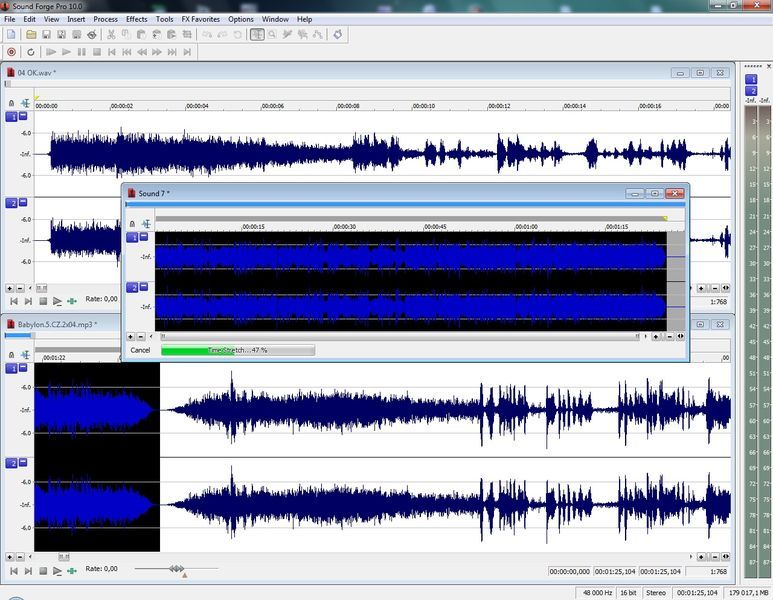The image size is (773, 600).
Task: Click Play Normal in Babylon.5 window
Action: coord(57,571)
